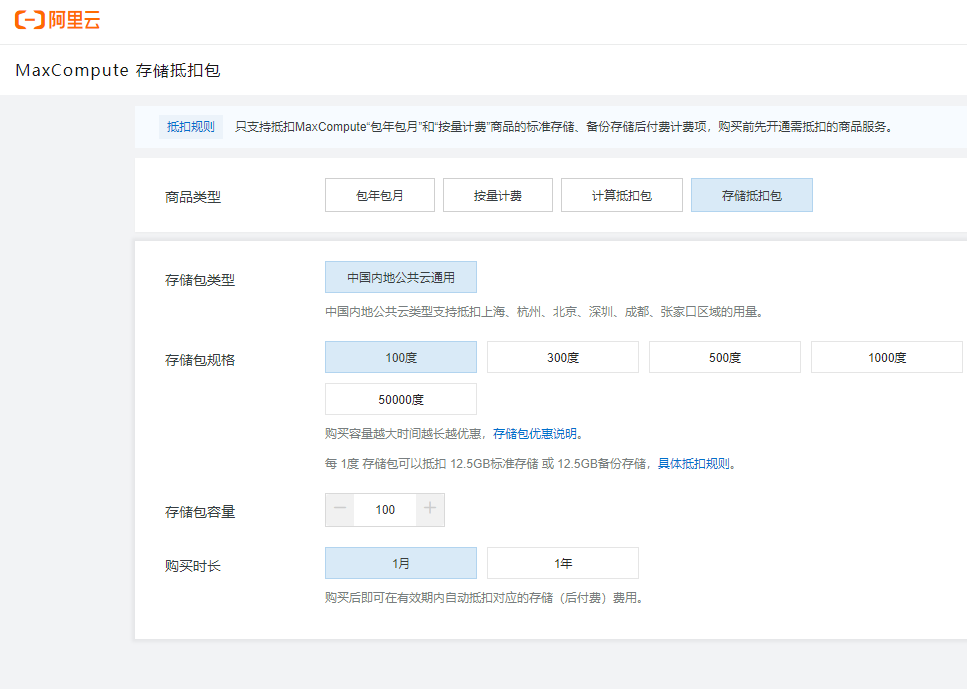The width and height of the screenshot is (967, 689).
Task: Decrease storage capacity with minus button
Action: click(x=340, y=510)
